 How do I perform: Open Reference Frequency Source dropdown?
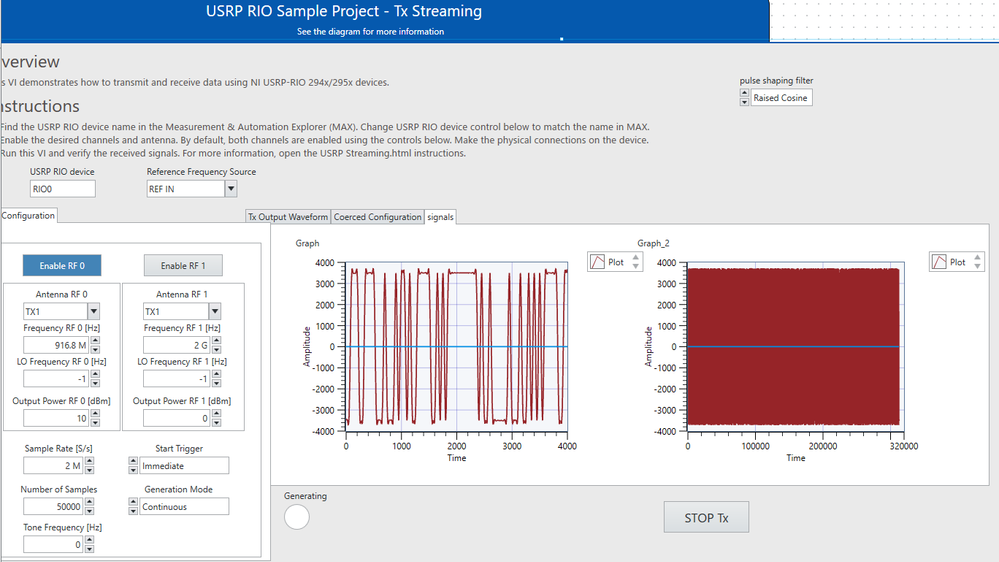pyautogui.click(x=231, y=189)
